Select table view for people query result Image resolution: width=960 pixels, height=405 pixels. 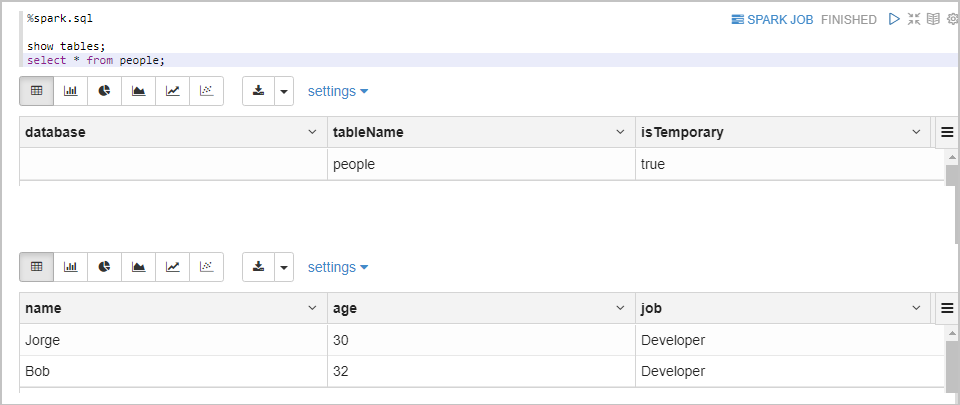point(37,267)
